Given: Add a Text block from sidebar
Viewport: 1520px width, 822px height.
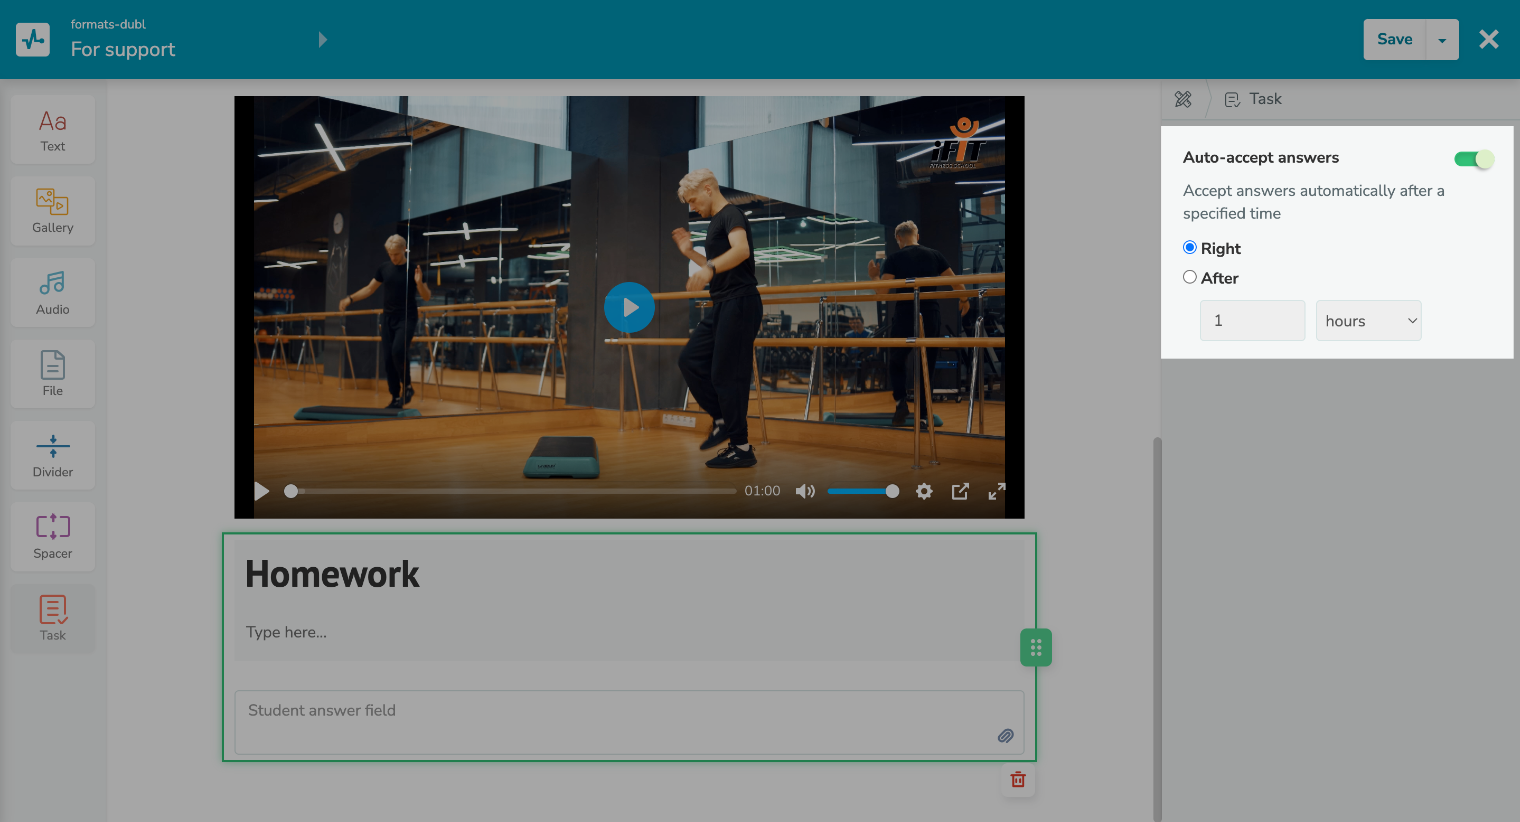Looking at the screenshot, I should pyautogui.click(x=53, y=130).
